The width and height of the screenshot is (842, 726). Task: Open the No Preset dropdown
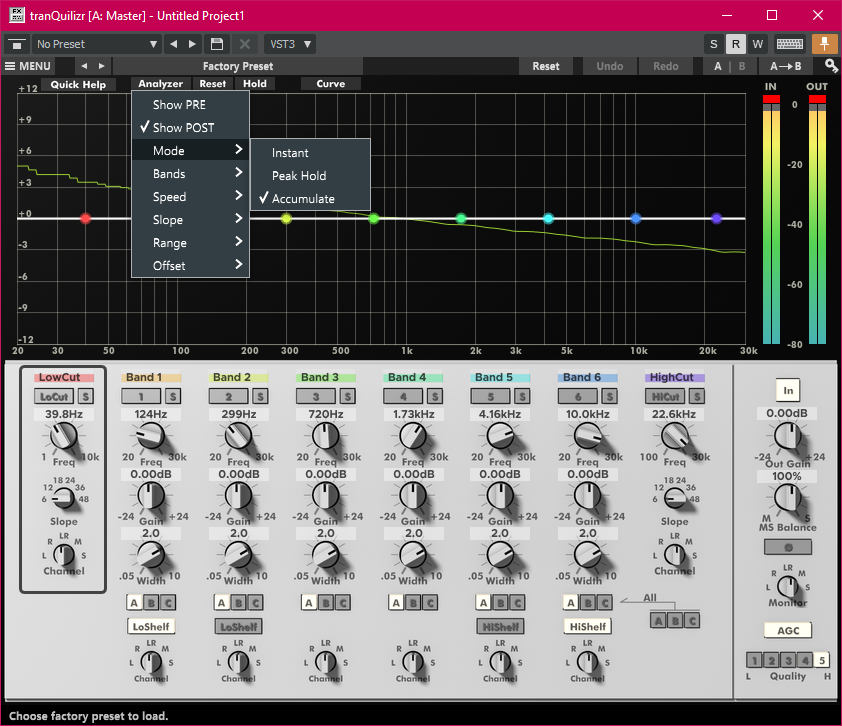[x=97, y=44]
